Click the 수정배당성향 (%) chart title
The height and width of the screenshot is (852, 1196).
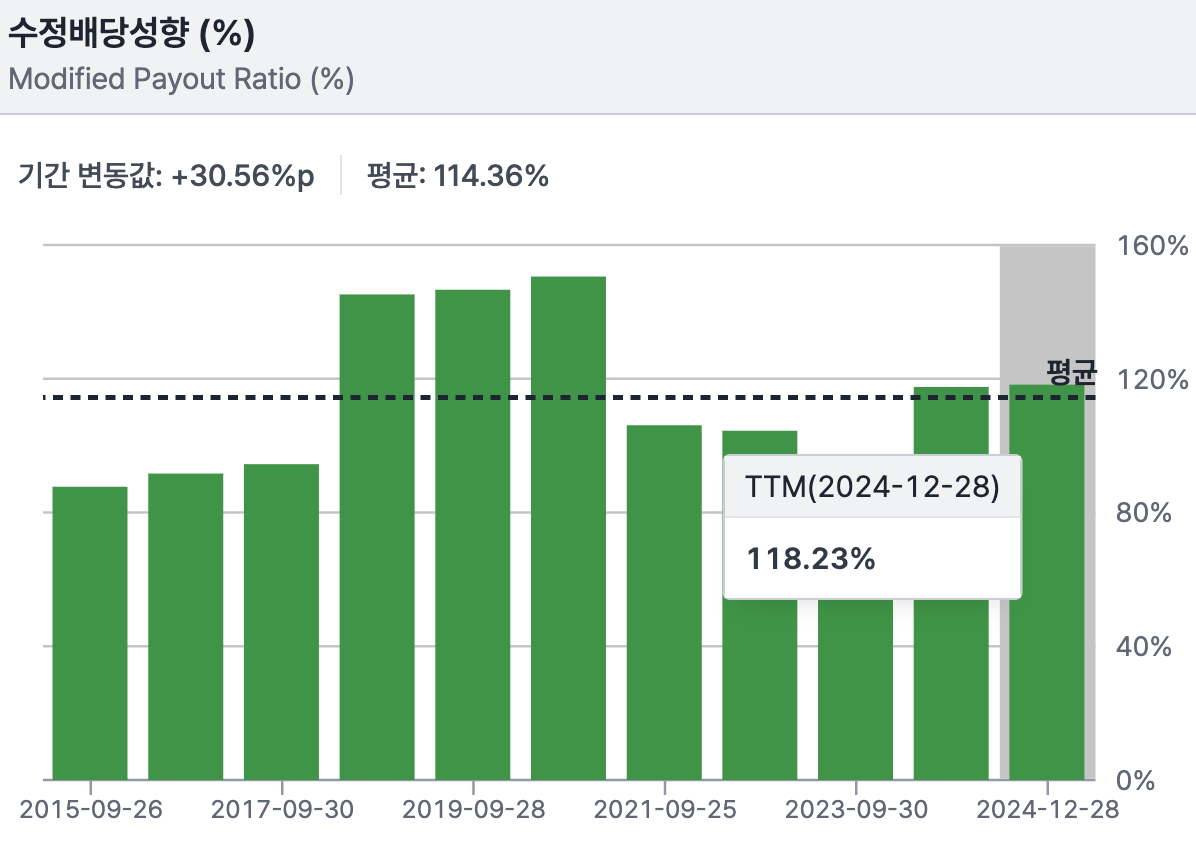pos(131,36)
